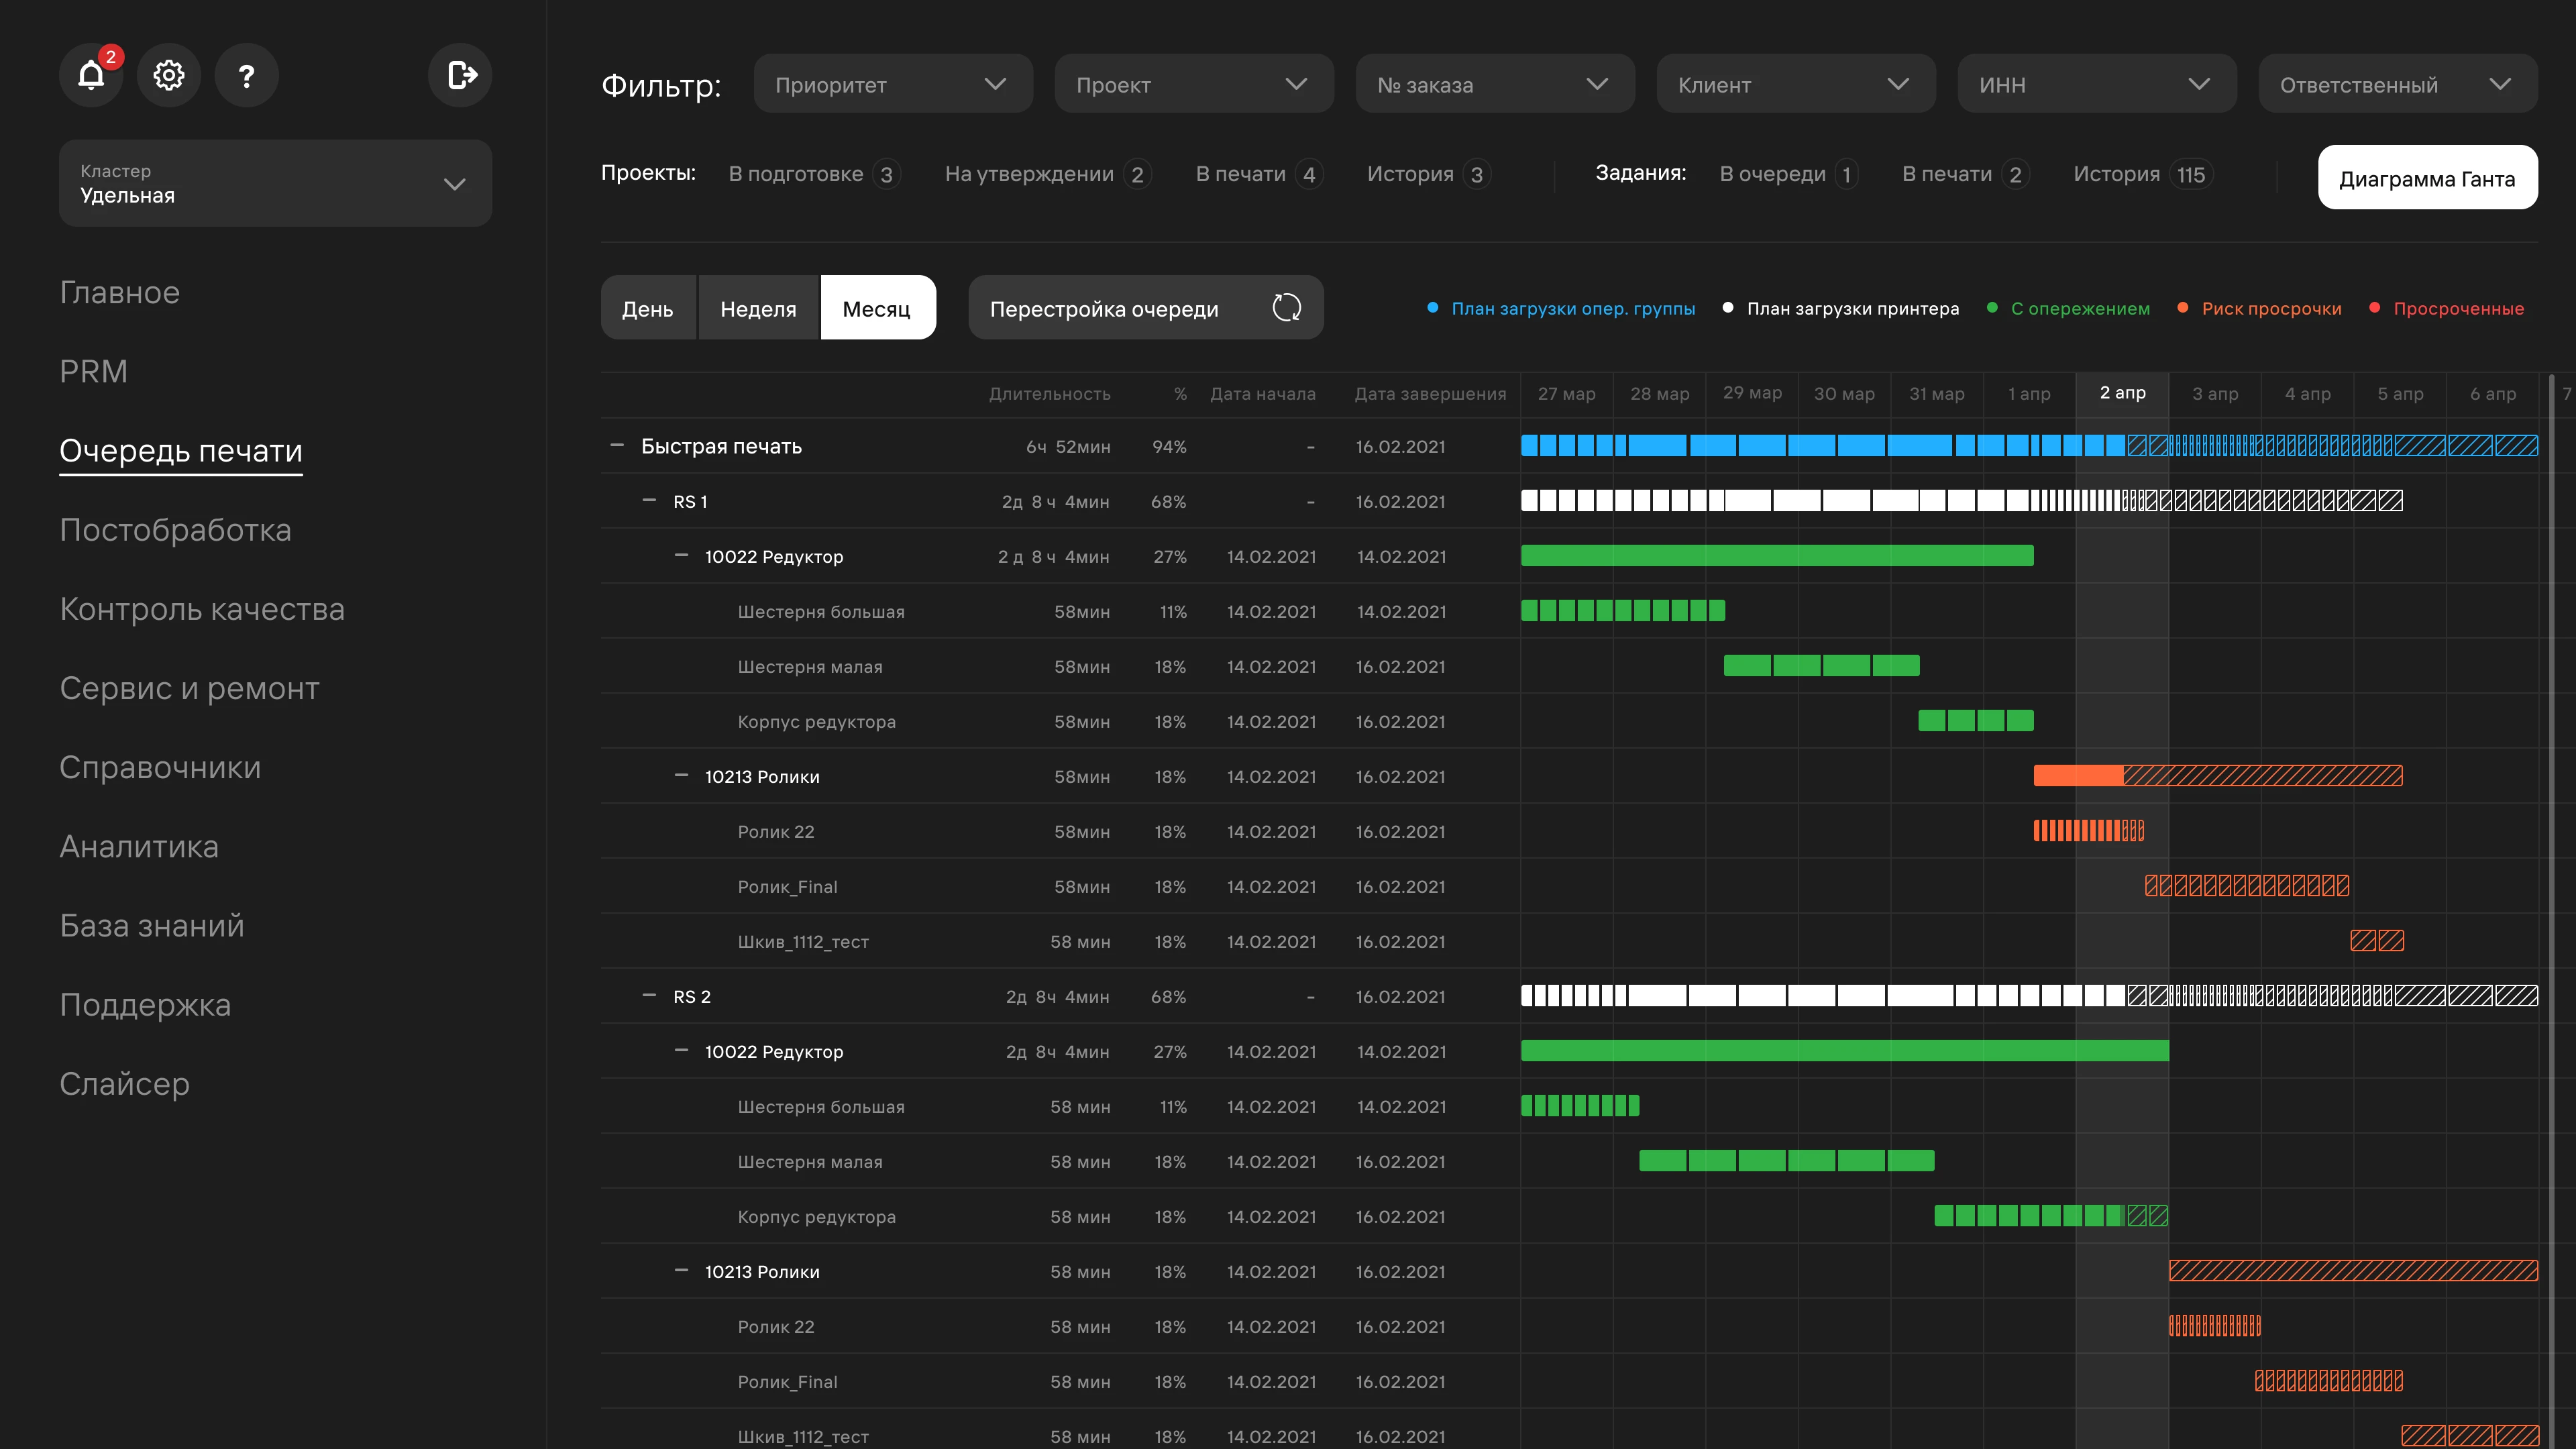Screen dimensions: 2576x1449
Task: Click legend Просроченные
Action: click(2447, 308)
